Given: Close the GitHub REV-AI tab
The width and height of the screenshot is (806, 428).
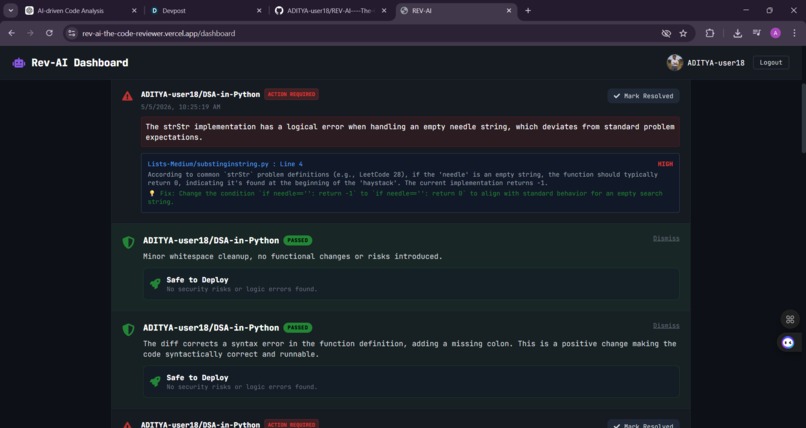Looking at the screenshot, I should (x=384, y=11).
